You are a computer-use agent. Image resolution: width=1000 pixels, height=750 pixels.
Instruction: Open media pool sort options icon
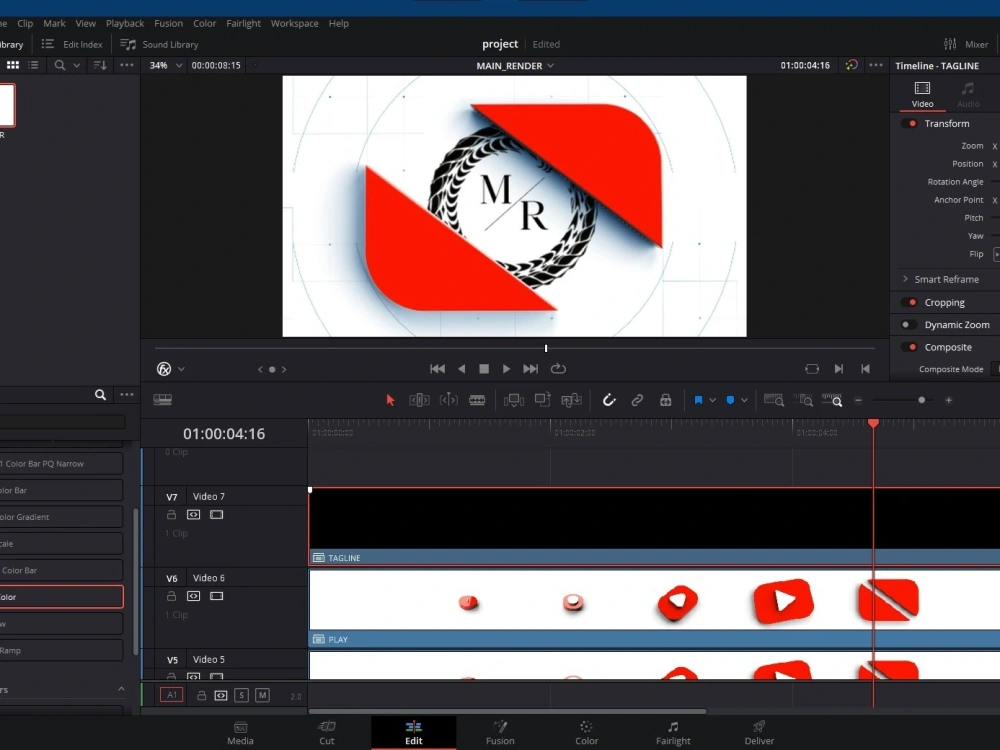[x=100, y=65]
